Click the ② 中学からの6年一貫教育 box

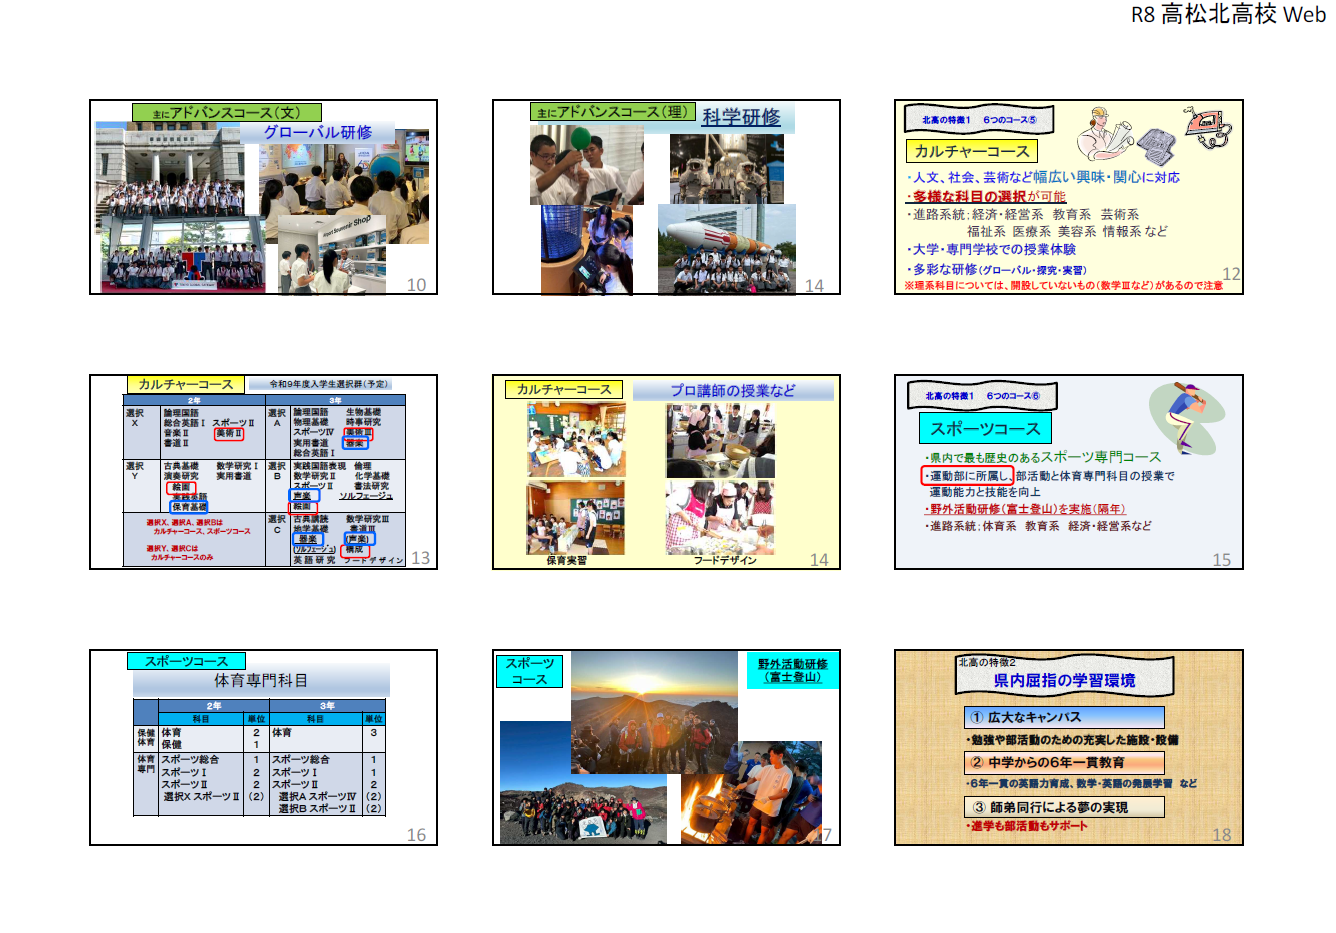click(1064, 762)
